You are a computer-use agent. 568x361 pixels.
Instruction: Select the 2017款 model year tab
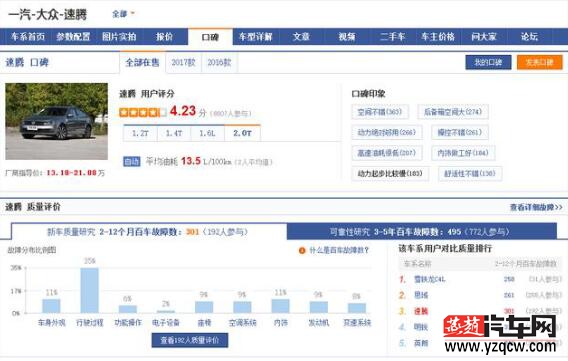tap(183, 63)
